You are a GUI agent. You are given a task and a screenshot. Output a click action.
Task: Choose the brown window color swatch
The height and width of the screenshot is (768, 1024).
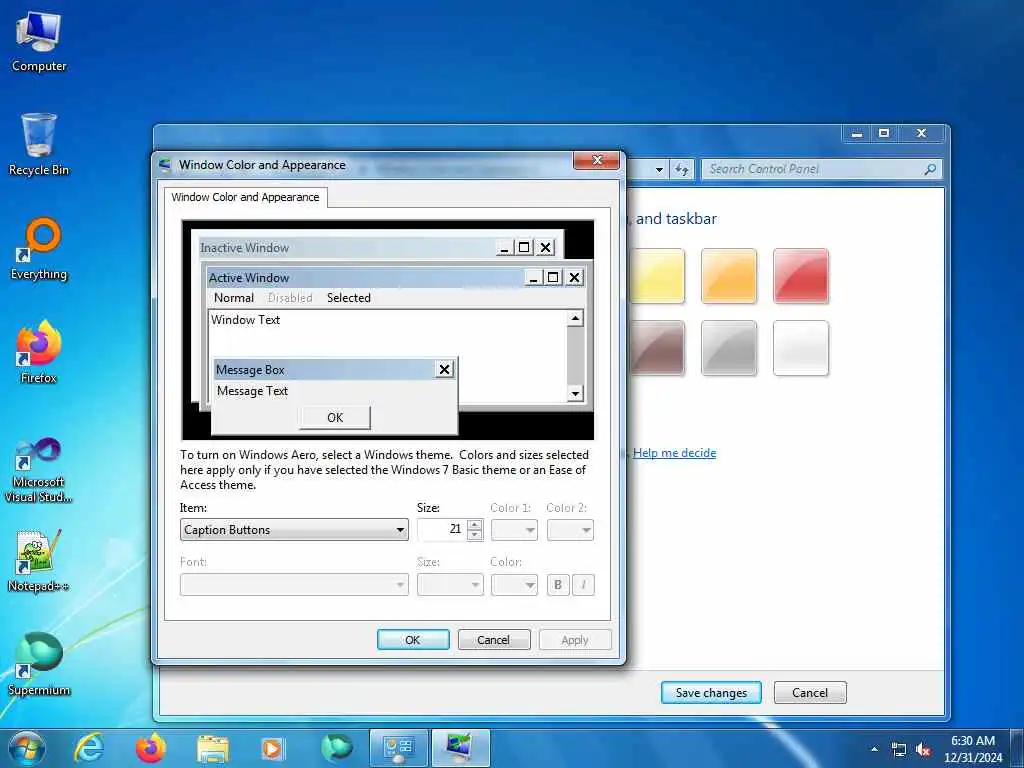coord(656,348)
